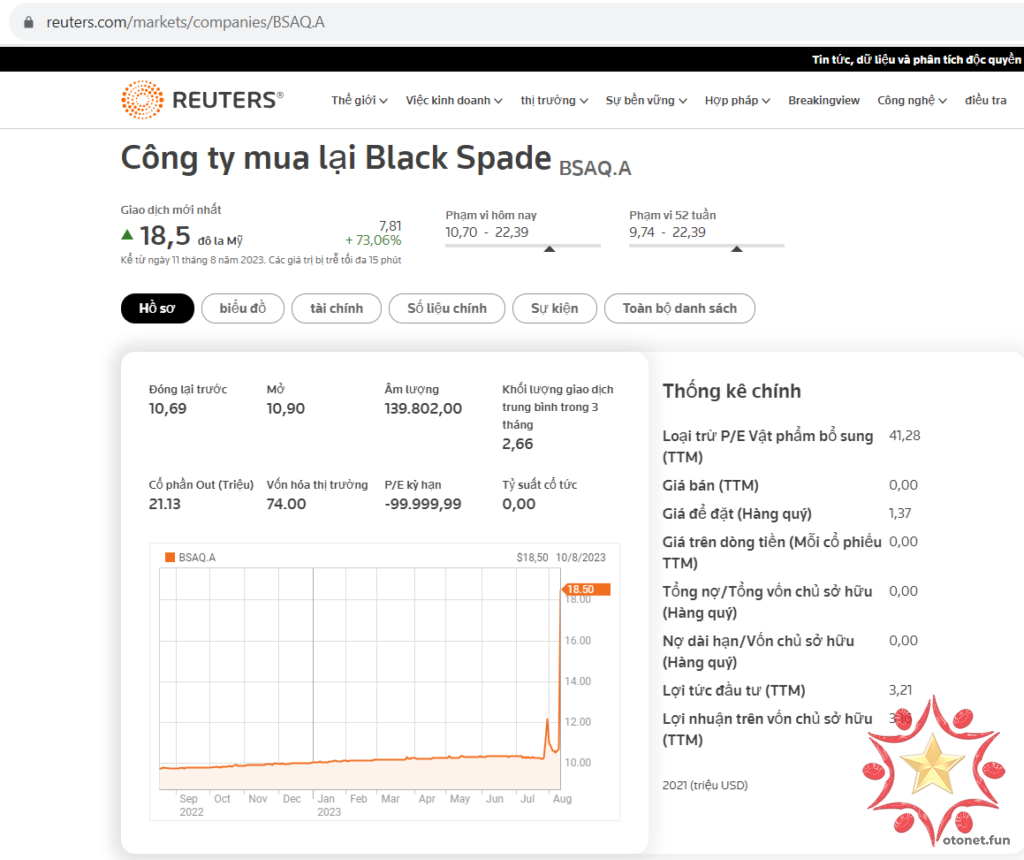
Task: Click the orange 18.50 price tag on chart
Action: click(586, 589)
